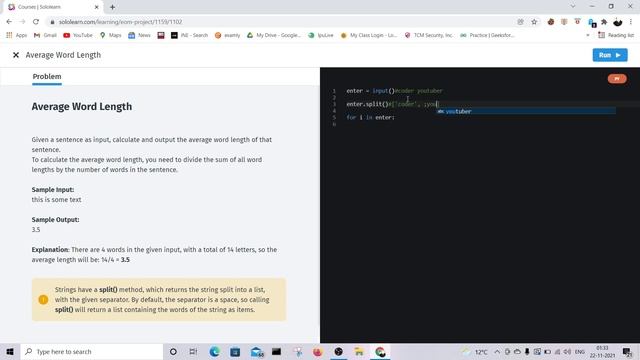The image size is (640, 360).
Task: Expand the bookmarks overflow arrow
Action: coord(588,36)
